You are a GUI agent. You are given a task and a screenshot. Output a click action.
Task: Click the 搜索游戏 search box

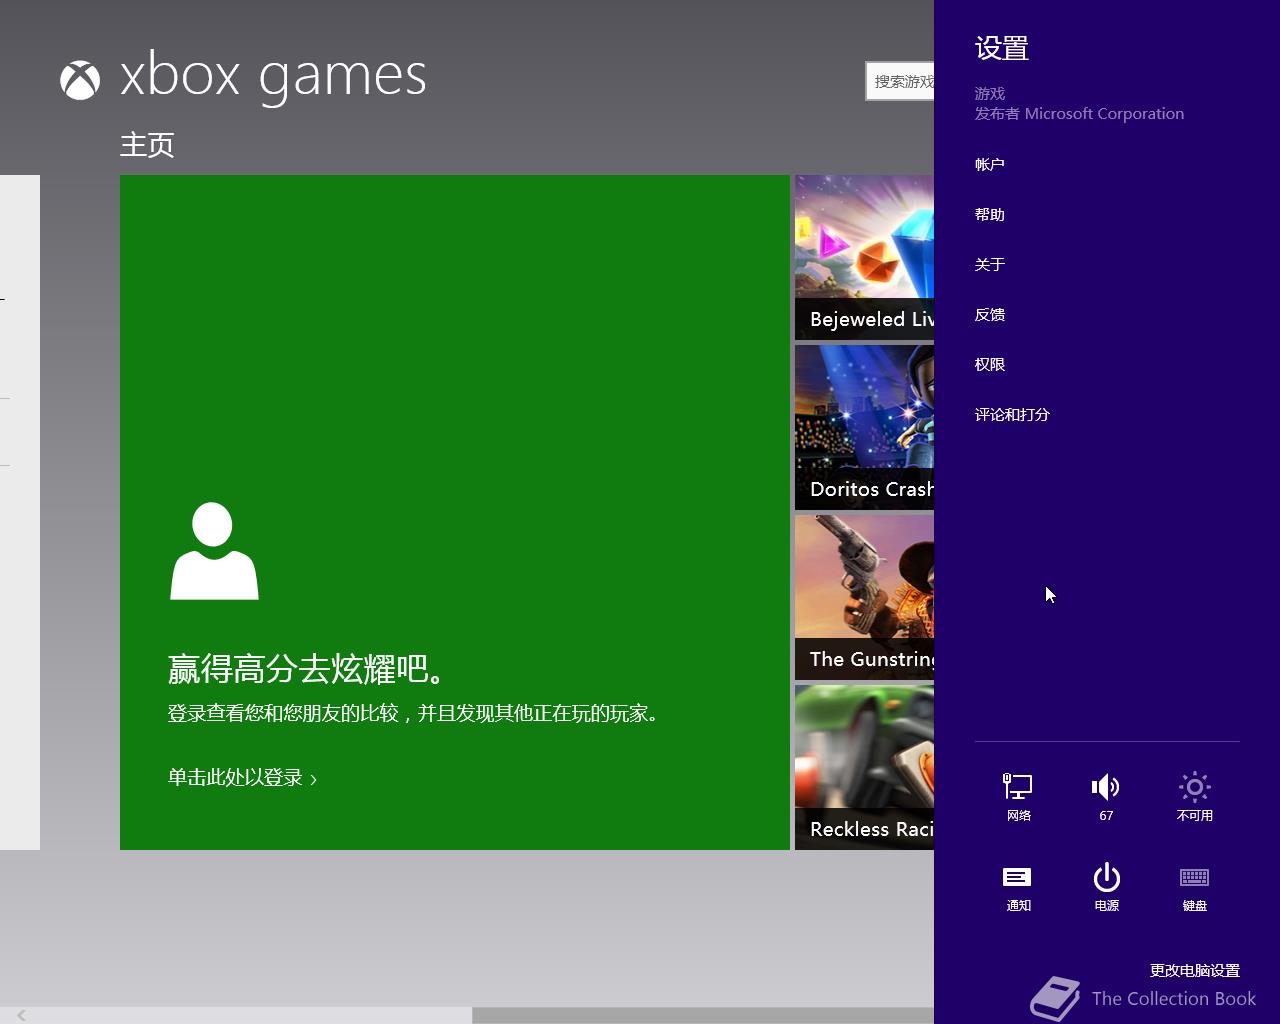tap(900, 81)
